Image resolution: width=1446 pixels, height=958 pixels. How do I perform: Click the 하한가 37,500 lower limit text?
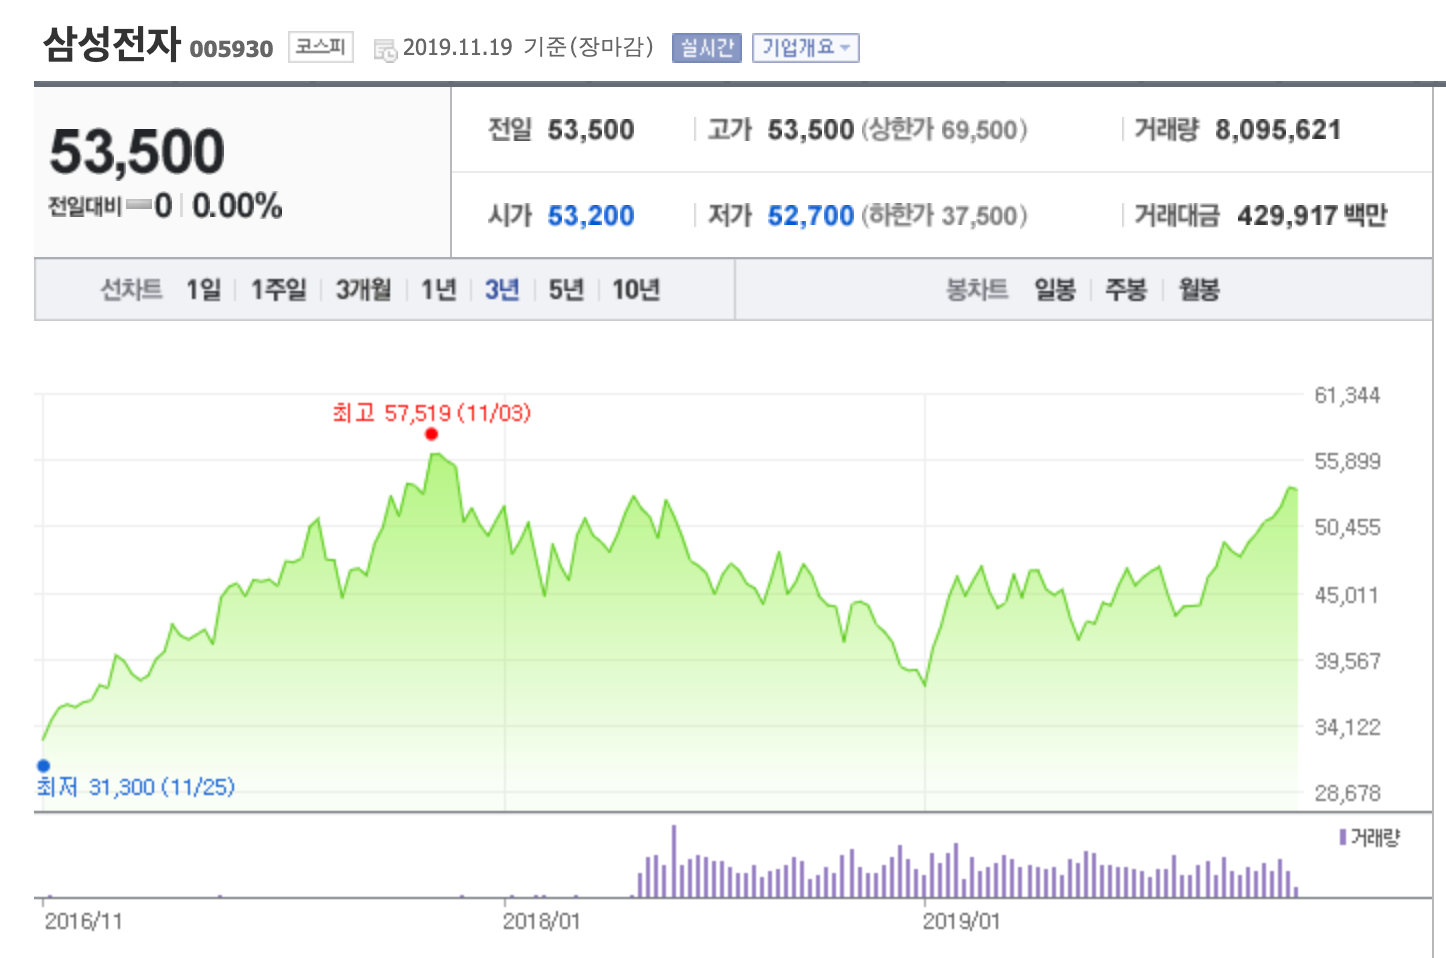(x=944, y=216)
